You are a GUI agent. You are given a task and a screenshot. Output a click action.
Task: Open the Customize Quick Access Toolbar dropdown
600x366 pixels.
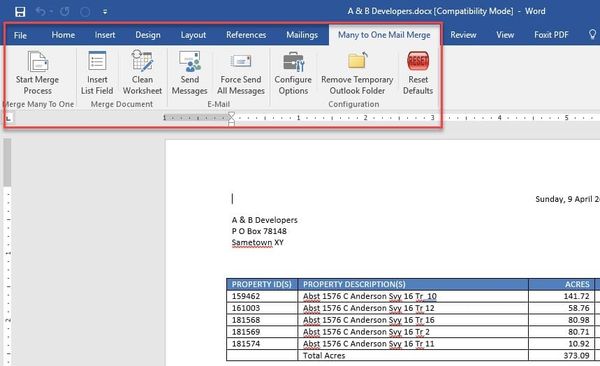coord(105,12)
